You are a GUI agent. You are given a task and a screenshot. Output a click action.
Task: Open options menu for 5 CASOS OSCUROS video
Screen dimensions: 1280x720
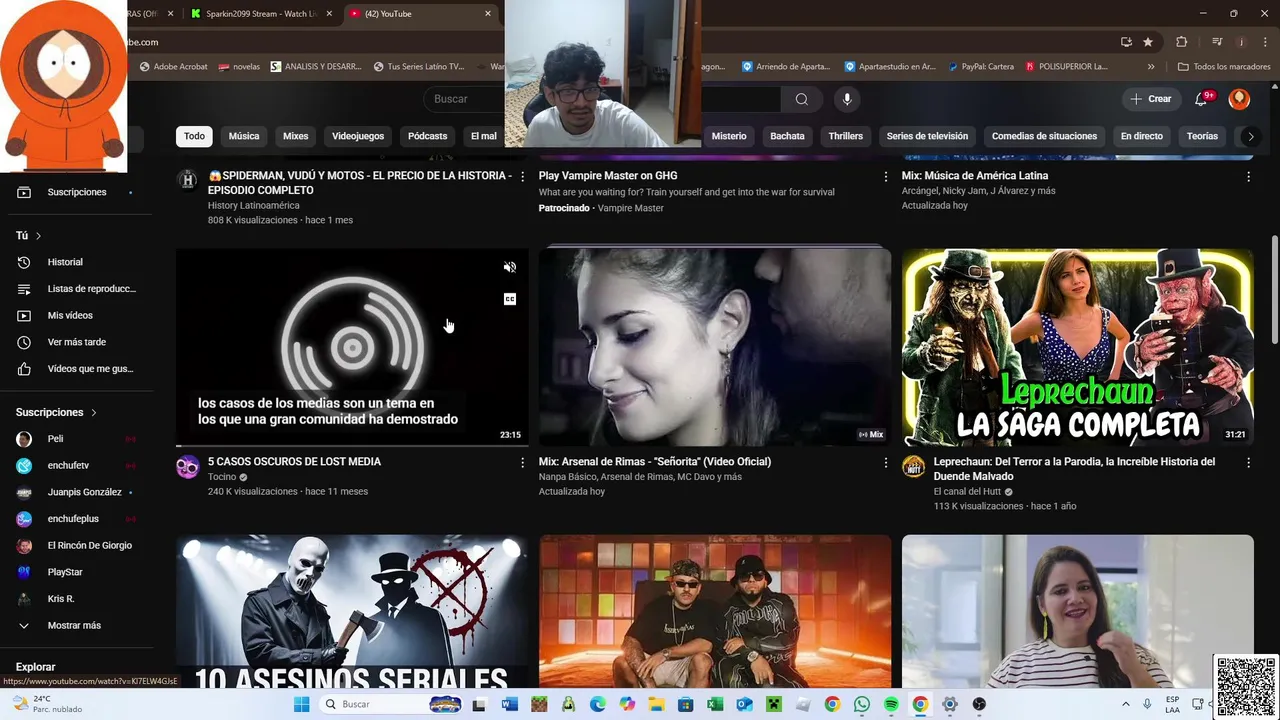click(522, 463)
